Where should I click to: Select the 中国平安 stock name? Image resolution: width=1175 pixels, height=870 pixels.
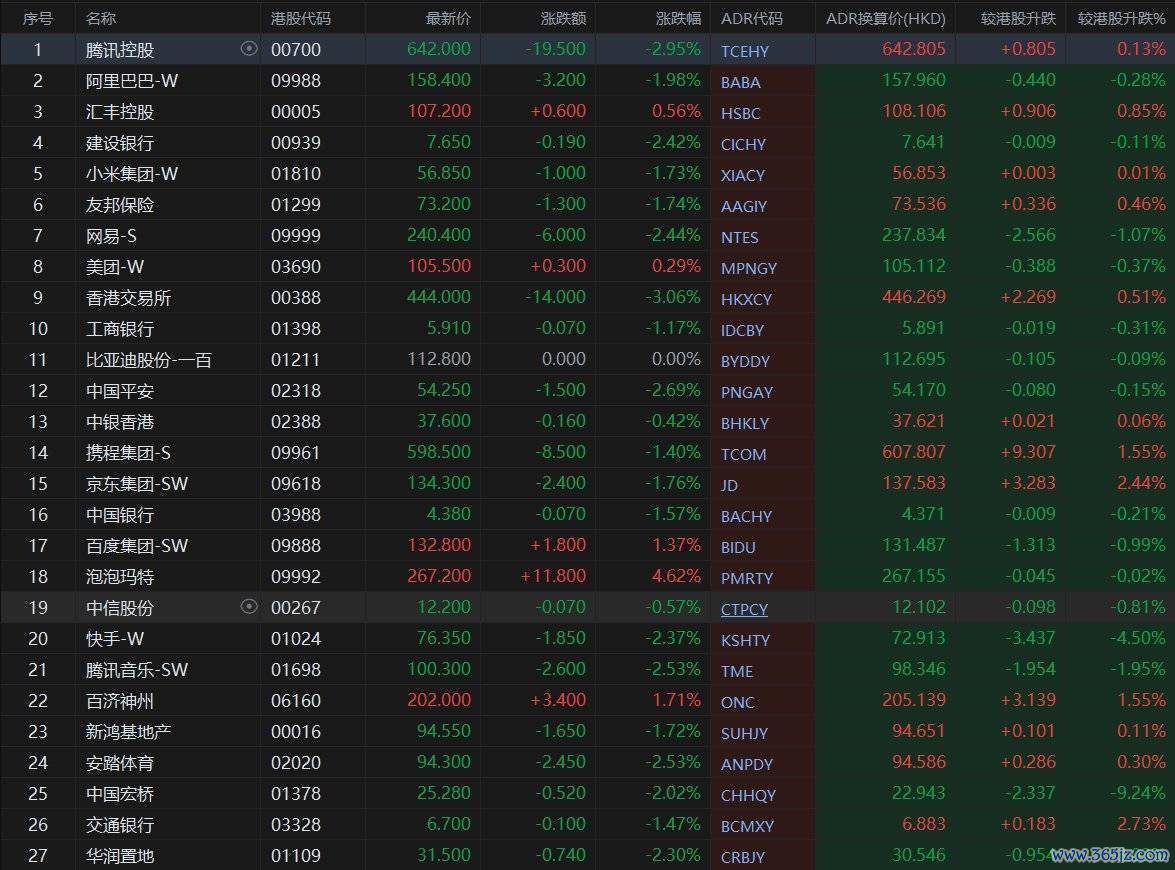pyautogui.click(x=120, y=391)
